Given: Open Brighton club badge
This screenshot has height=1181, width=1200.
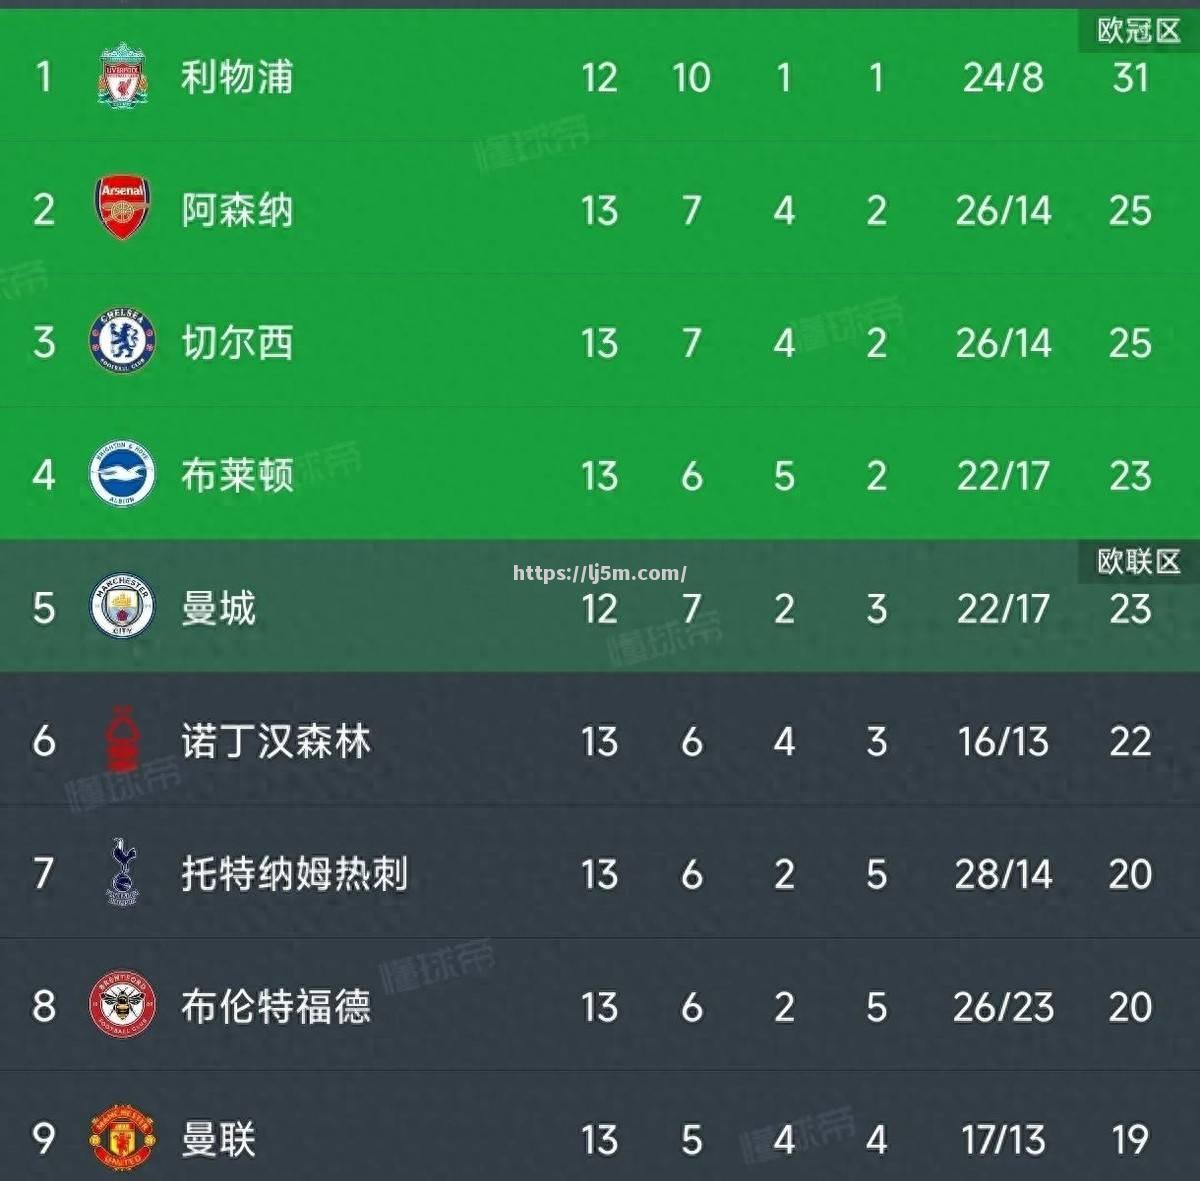Looking at the screenshot, I should tap(122, 474).
